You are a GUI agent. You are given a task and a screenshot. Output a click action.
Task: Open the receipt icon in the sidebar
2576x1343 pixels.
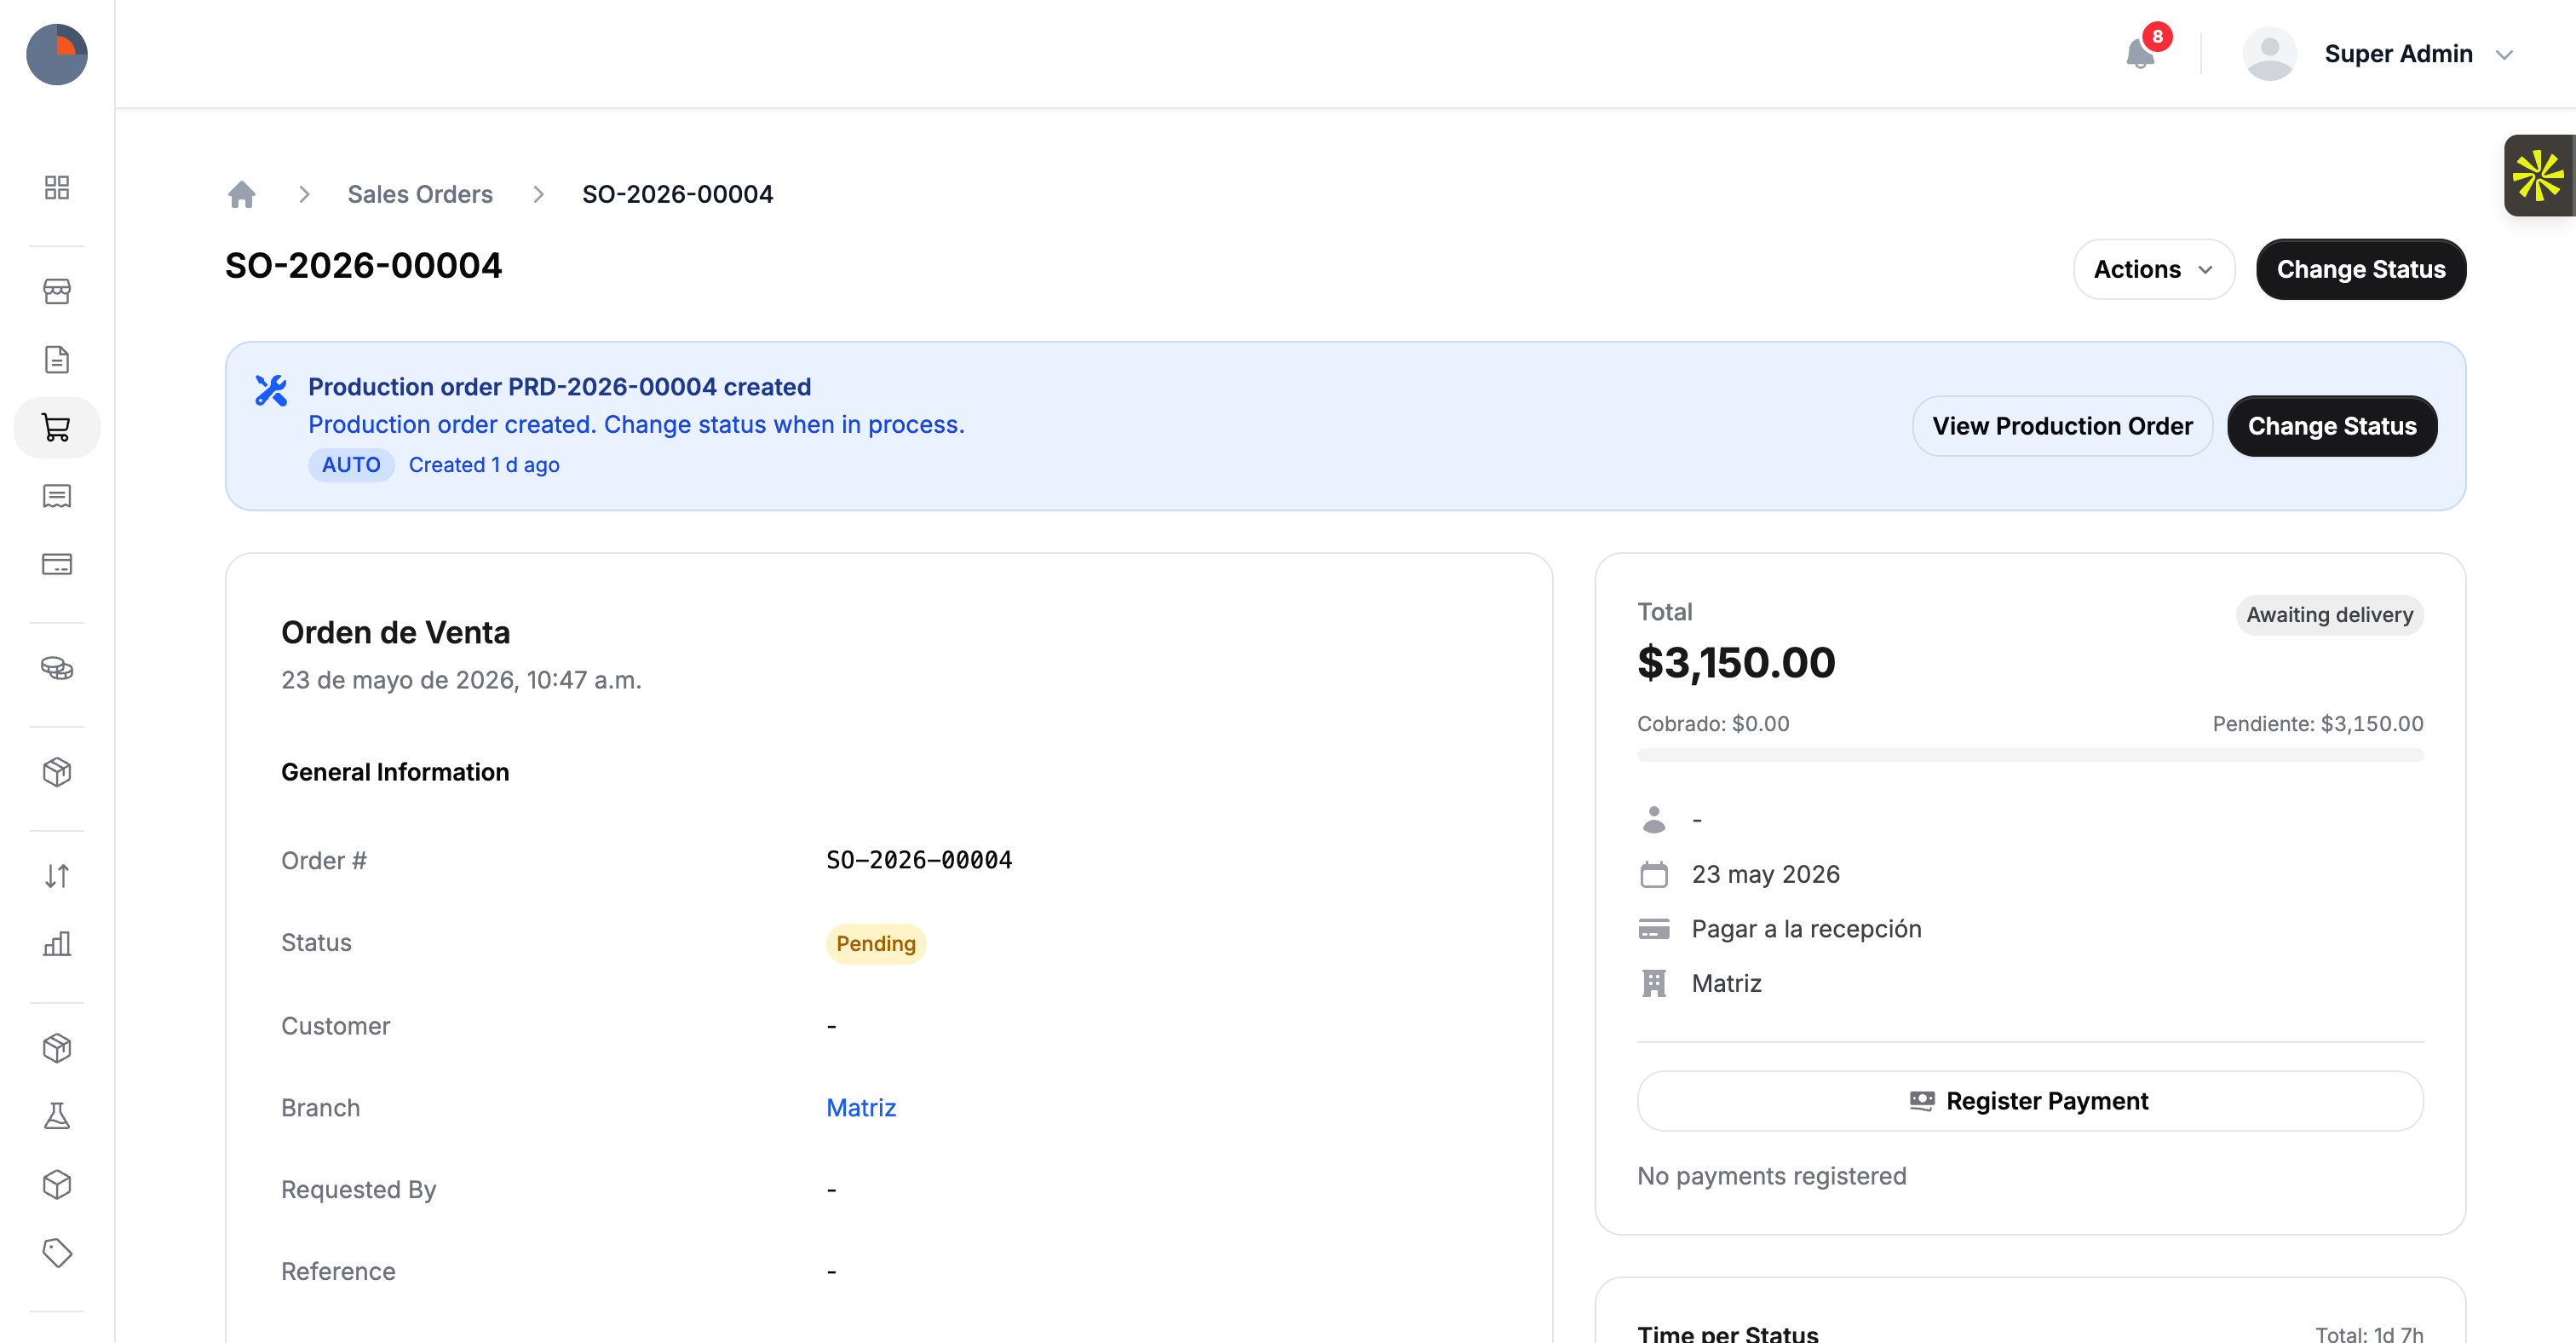coord(57,496)
